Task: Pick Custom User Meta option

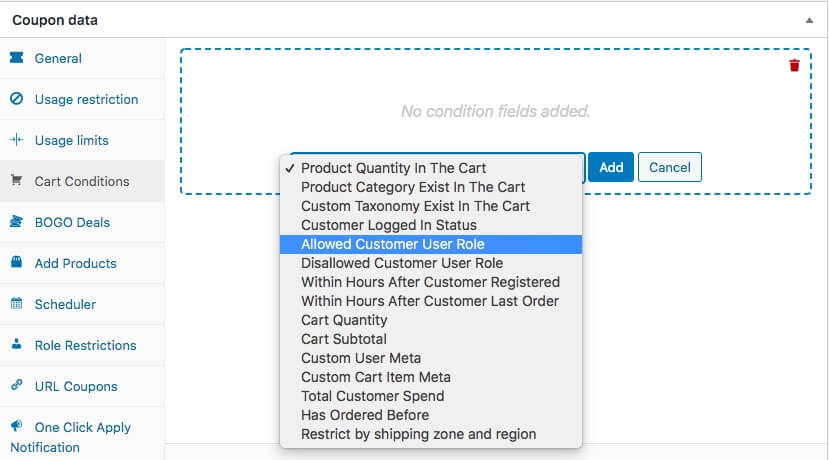Action: (431, 358)
